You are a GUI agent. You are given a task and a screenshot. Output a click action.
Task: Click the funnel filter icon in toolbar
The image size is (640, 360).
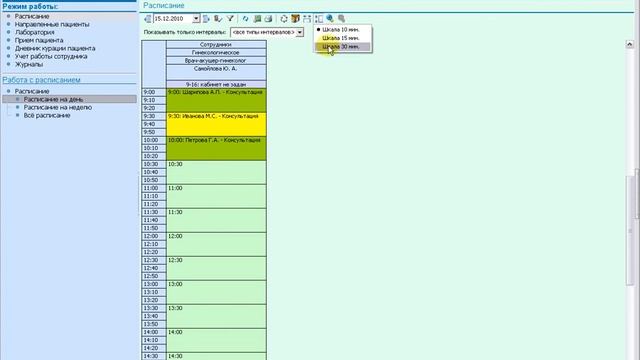pyautogui.click(x=230, y=19)
